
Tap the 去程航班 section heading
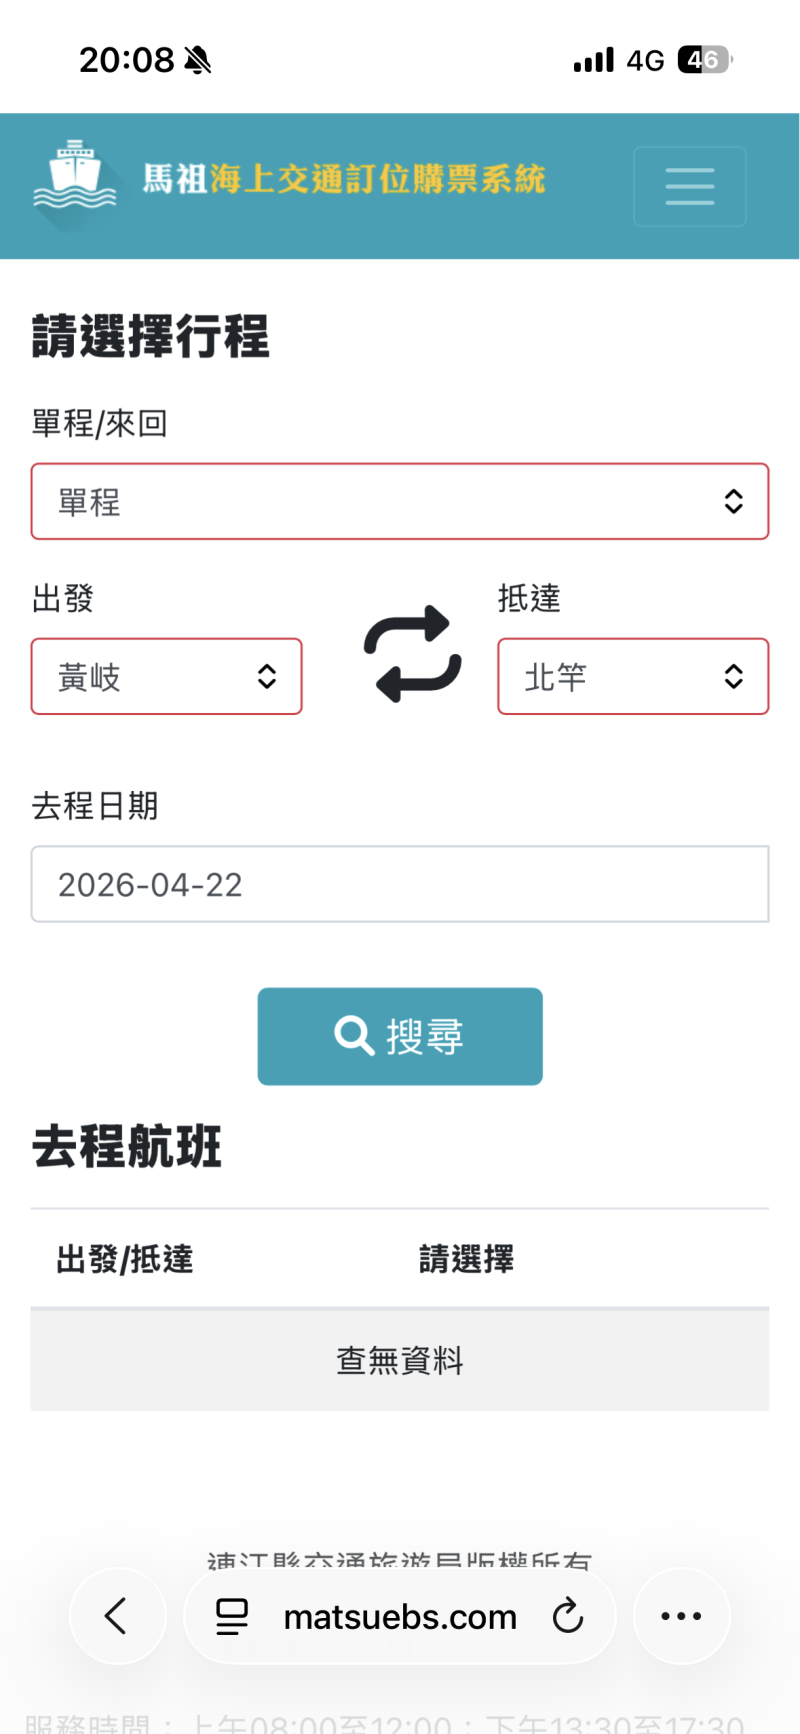pyautogui.click(x=127, y=1146)
